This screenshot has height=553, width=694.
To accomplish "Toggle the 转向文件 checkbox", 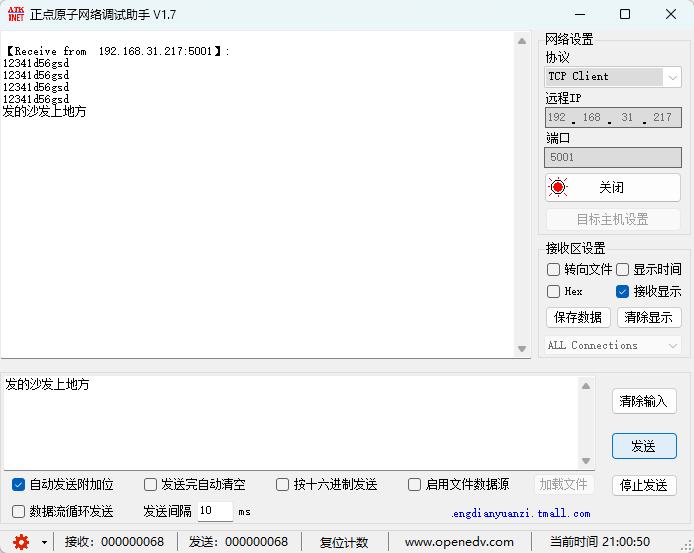I will click(553, 270).
